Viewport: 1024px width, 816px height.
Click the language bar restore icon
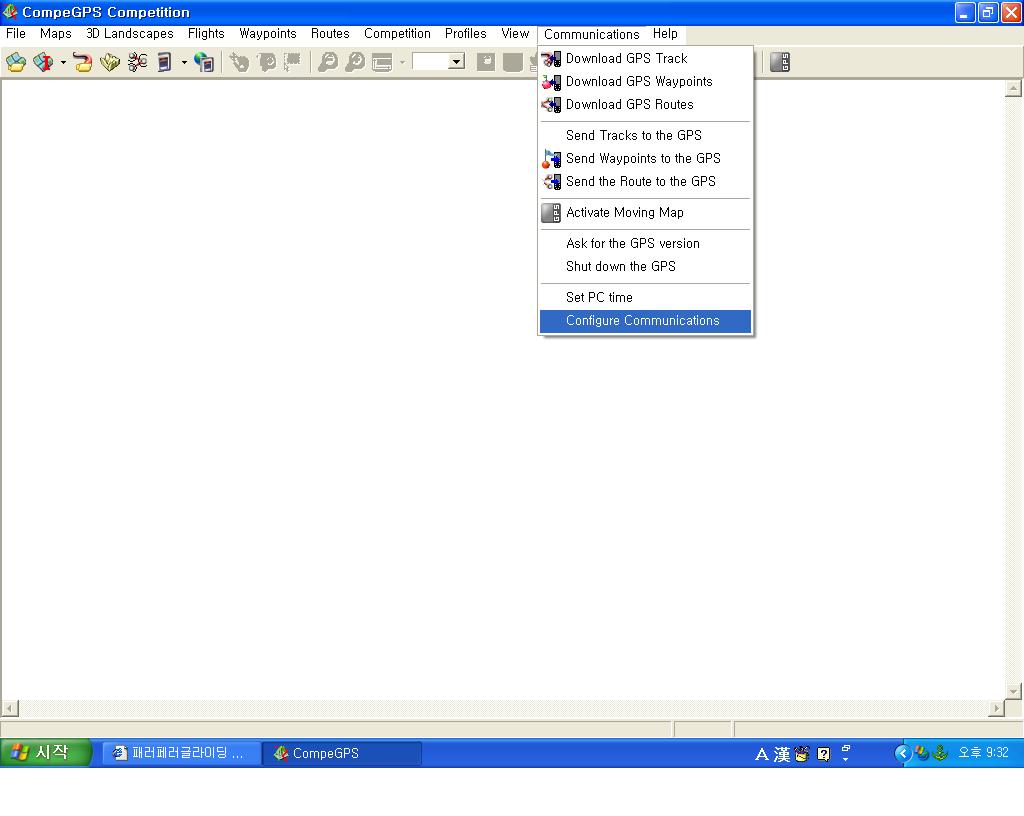point(846,748)
